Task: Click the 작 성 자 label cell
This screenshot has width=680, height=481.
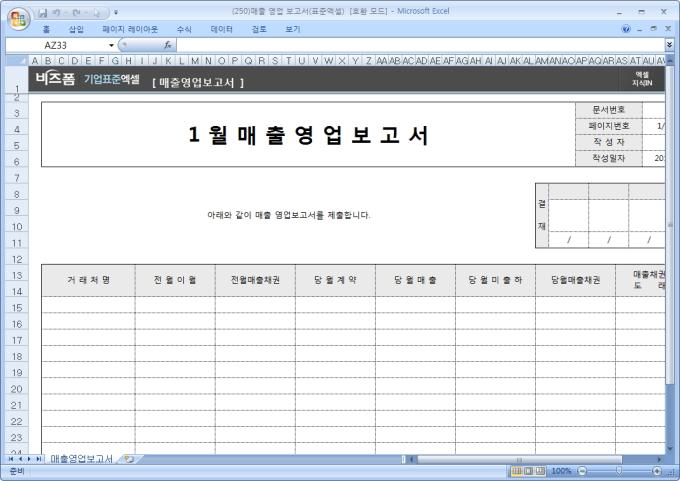Action: [608, 142]
